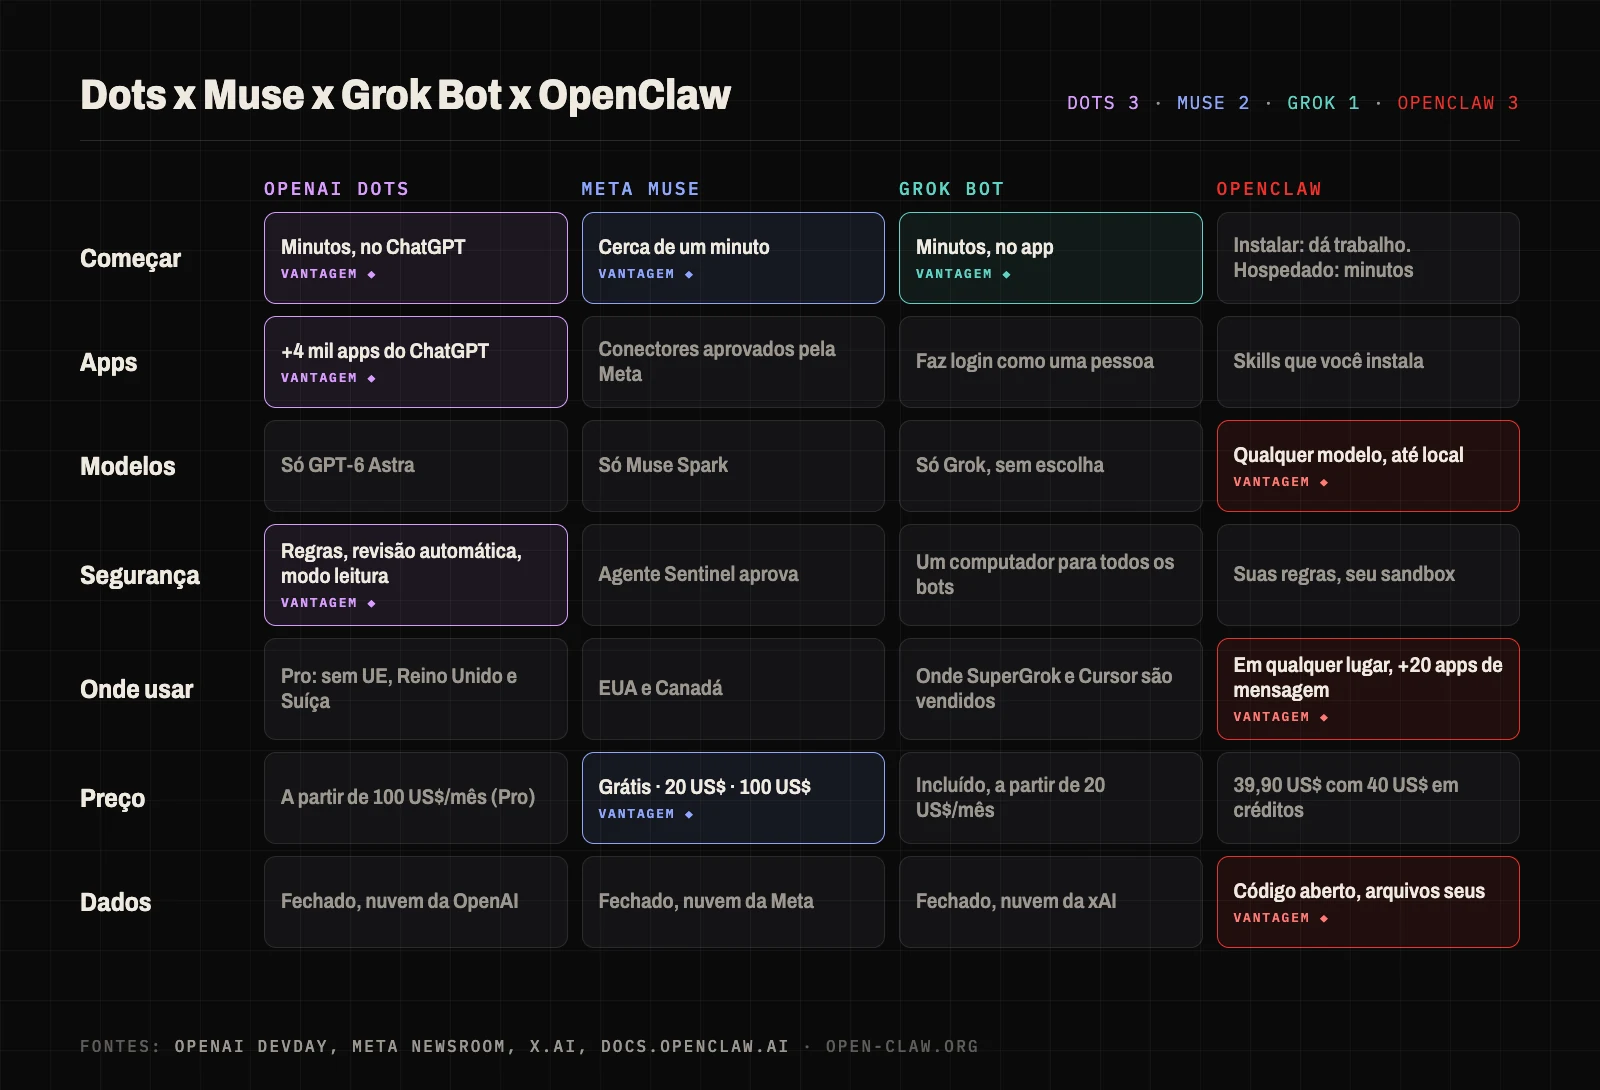Click VANTAGEM badge under Qualquer modelo, até local
The image size is (1600, 1090).
pyautogui.click(x=1281, y=482)
